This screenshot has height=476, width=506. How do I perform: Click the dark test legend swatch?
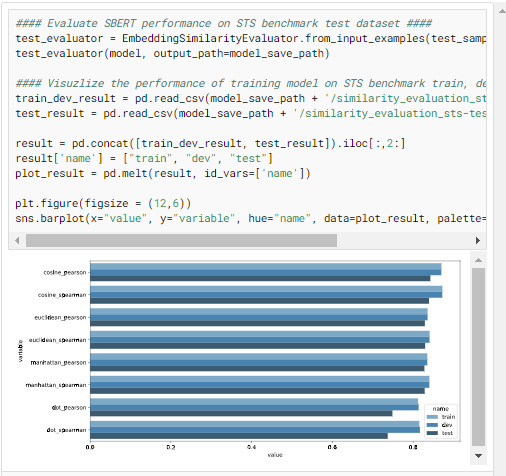coord(432,433)
